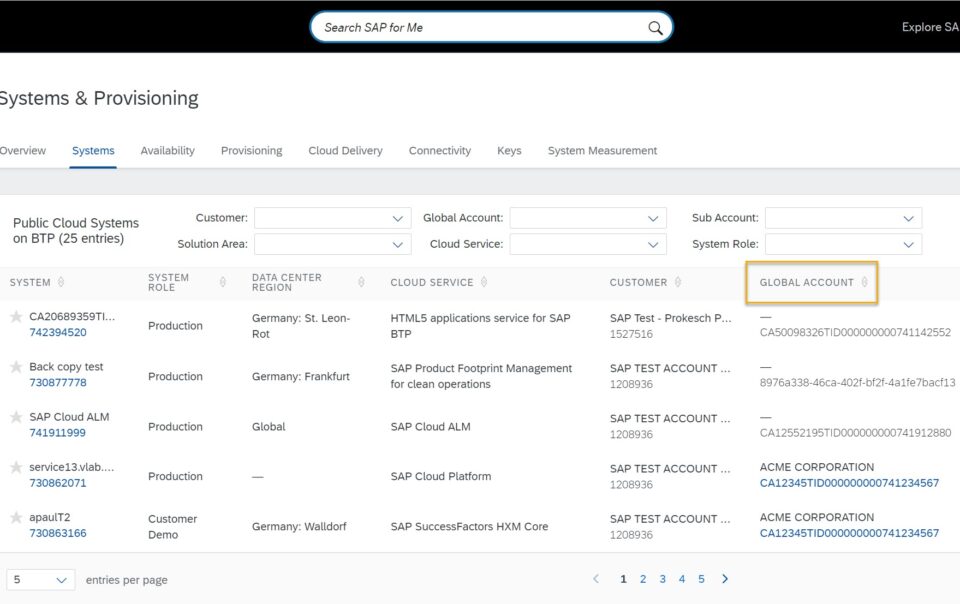Open system number 742394520 link
960x604 pixels.
(x=58, y=332)
